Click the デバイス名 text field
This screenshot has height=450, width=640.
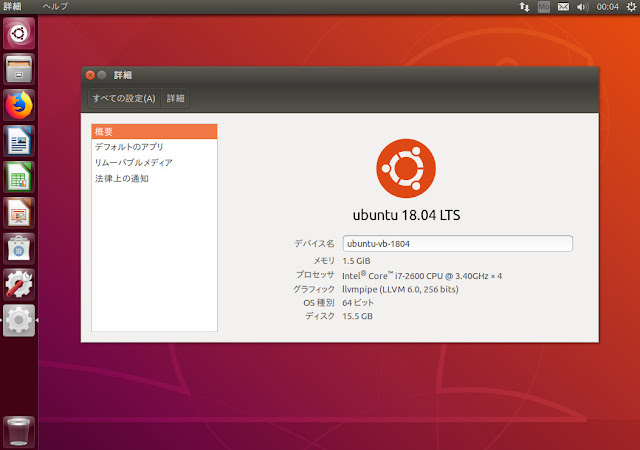tap(458, 243)
